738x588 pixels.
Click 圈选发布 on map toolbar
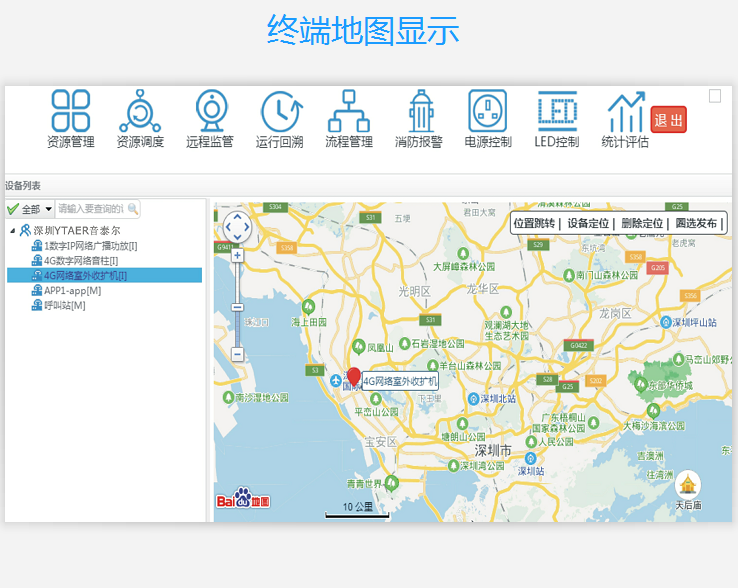click(x=696, y=223)
